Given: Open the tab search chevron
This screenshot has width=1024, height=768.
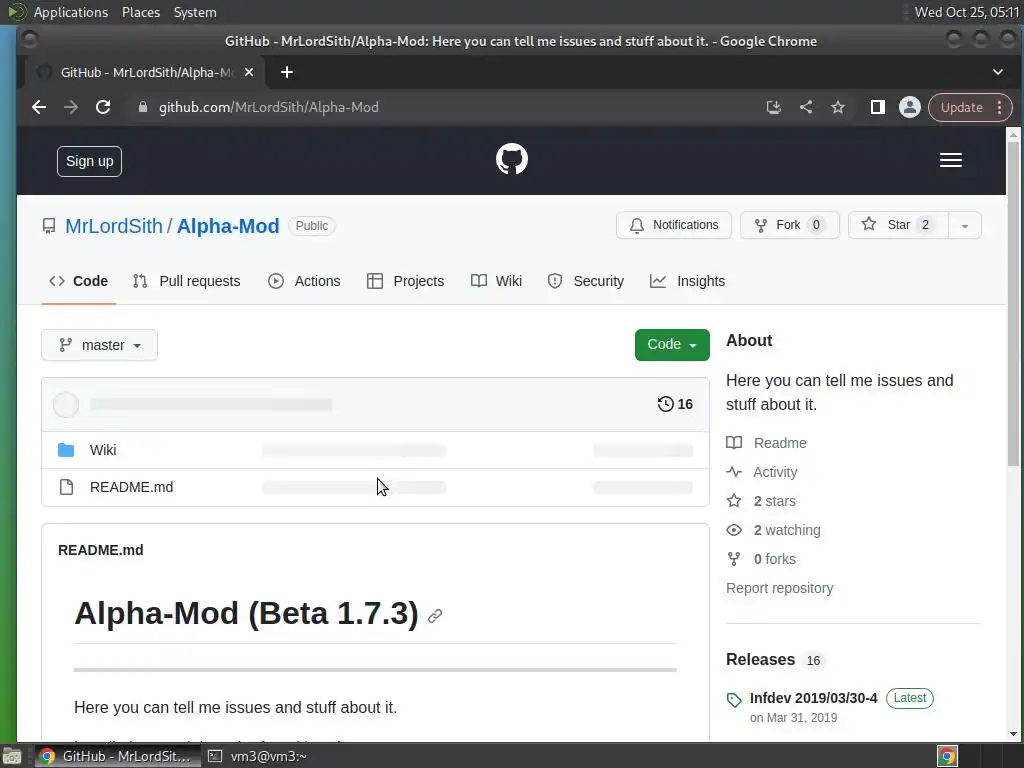Looking at the screenshot, I should [997, 72].
